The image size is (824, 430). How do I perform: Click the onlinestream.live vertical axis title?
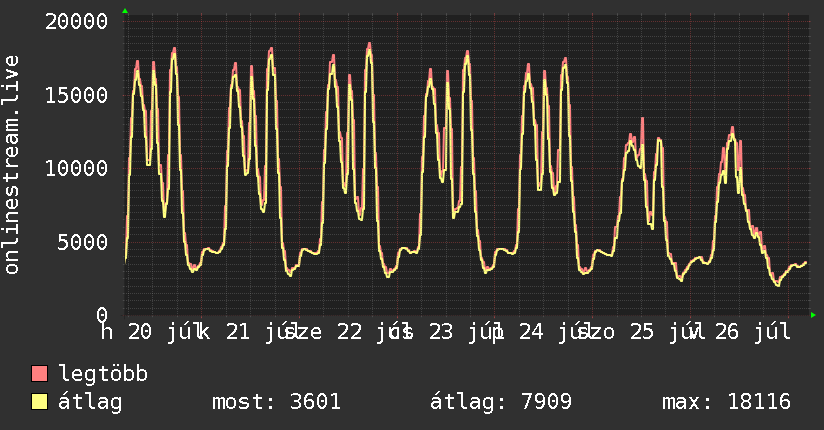[x=11, y=165]
